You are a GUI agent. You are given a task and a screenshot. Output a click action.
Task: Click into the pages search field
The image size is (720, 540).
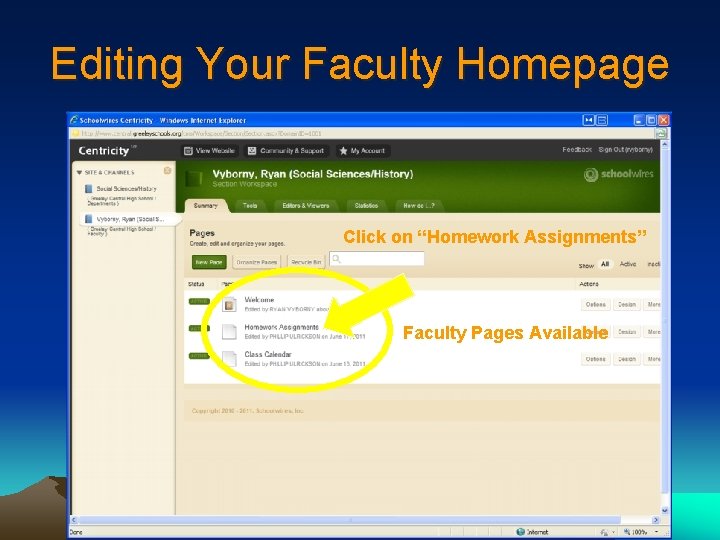point(377,259)
